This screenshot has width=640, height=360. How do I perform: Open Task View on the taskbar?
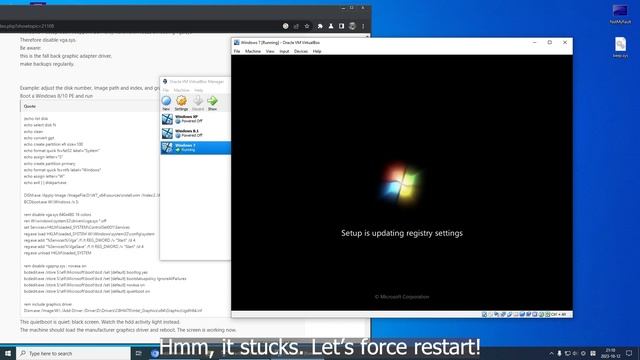point(139,353)
